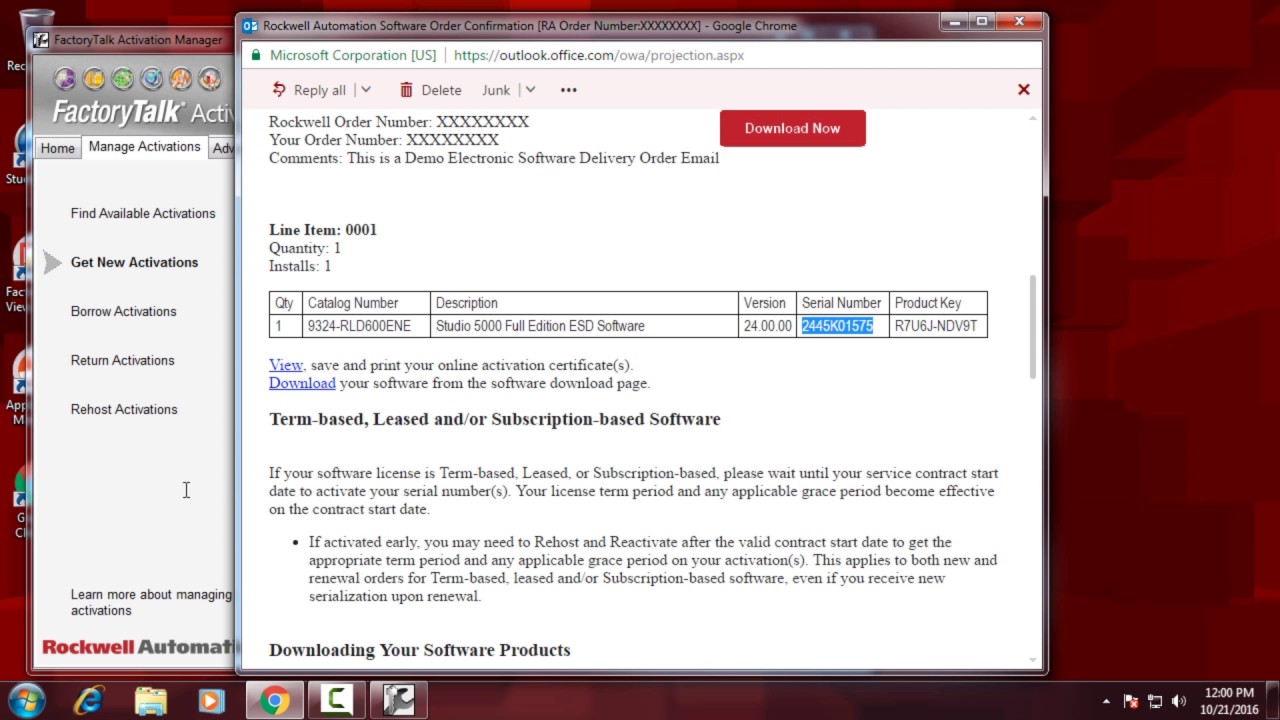The height and width of the screenshot is (720, 1280).
Task: Click the purple round icon in FactoryTalk header
Action: tap(65, 78)
